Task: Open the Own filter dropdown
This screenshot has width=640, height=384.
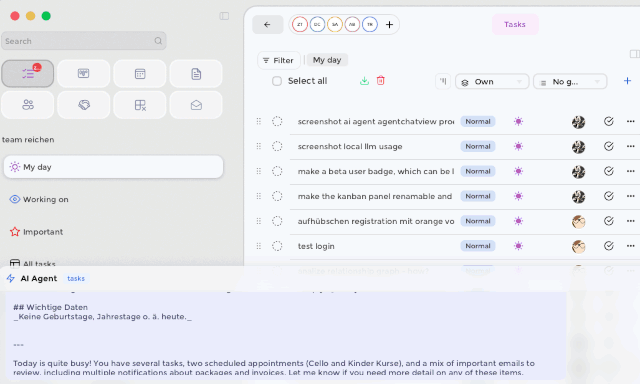Action: point(492,82)
